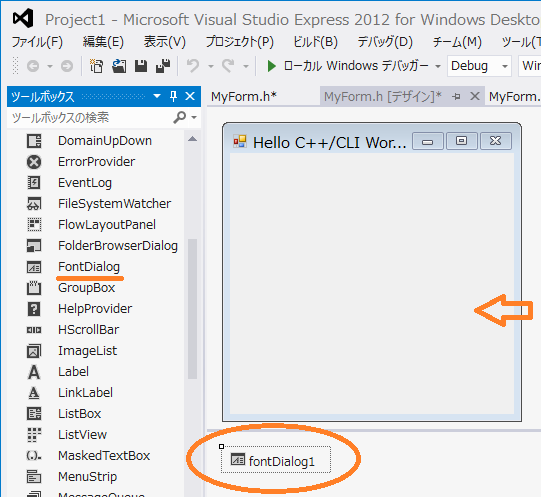Select the GroupBox toolbox icon
541x497 pixels.
click(34, 288)
